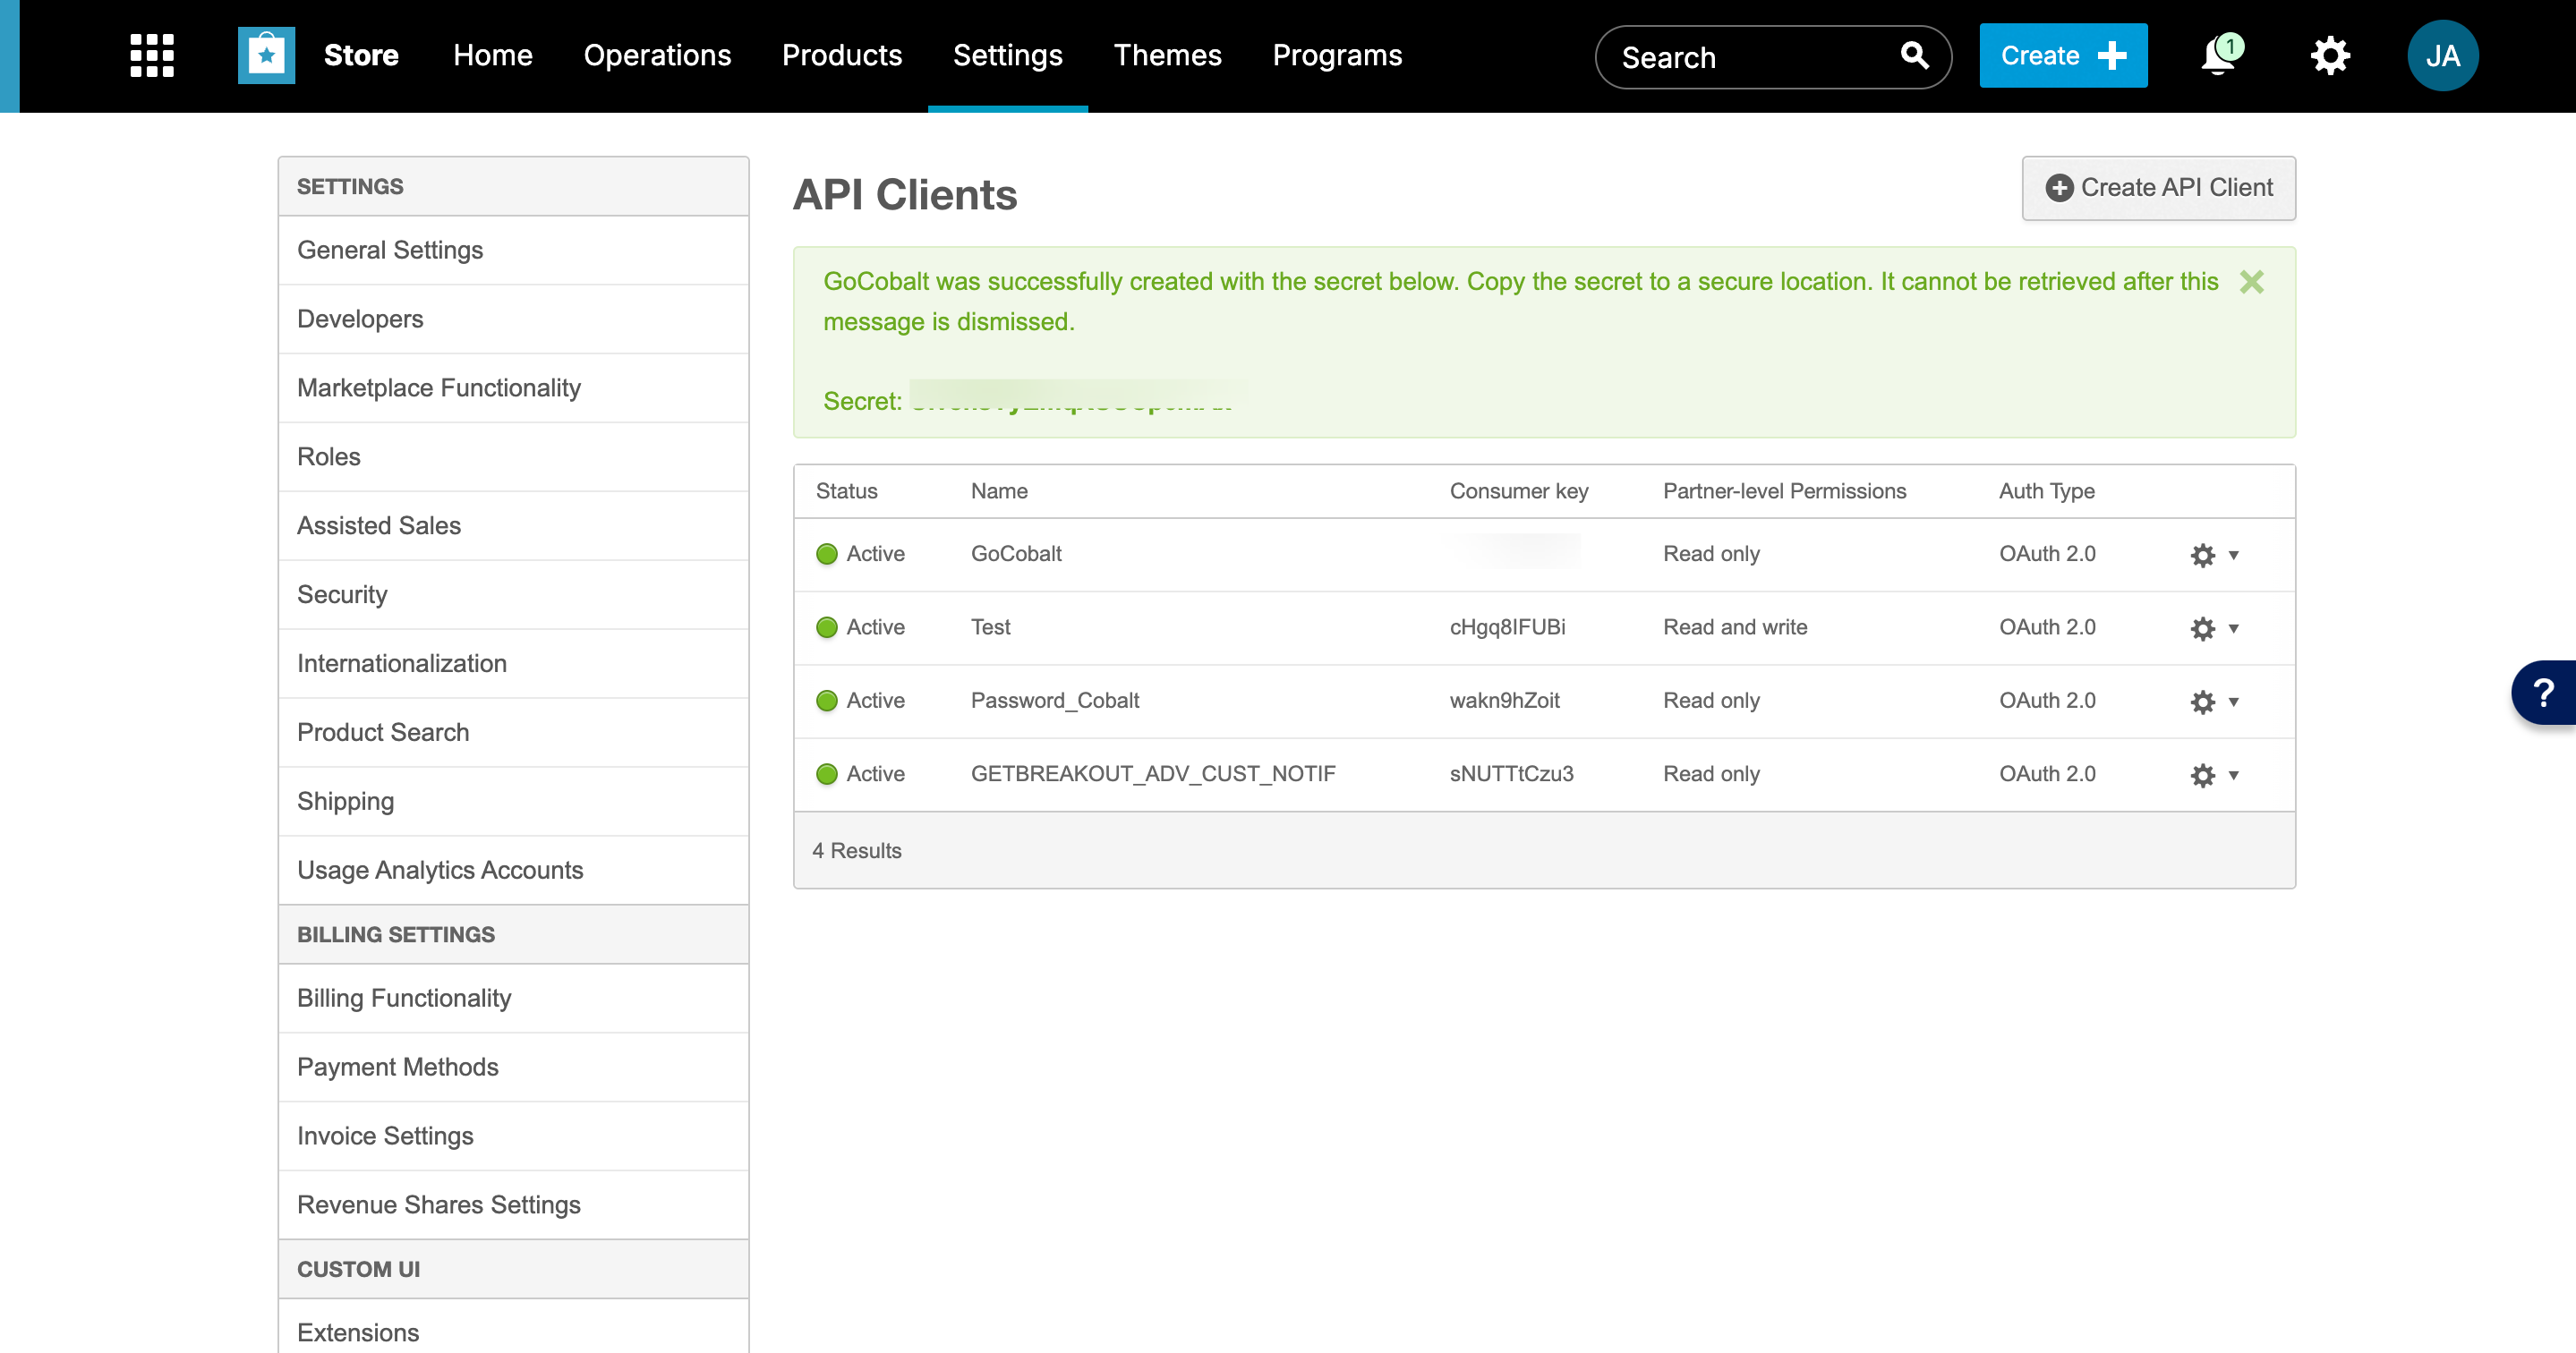The height and width of the screenshot is (1353, 2576).
Task: Click the Create API Client button
Action: [2158, 188]
